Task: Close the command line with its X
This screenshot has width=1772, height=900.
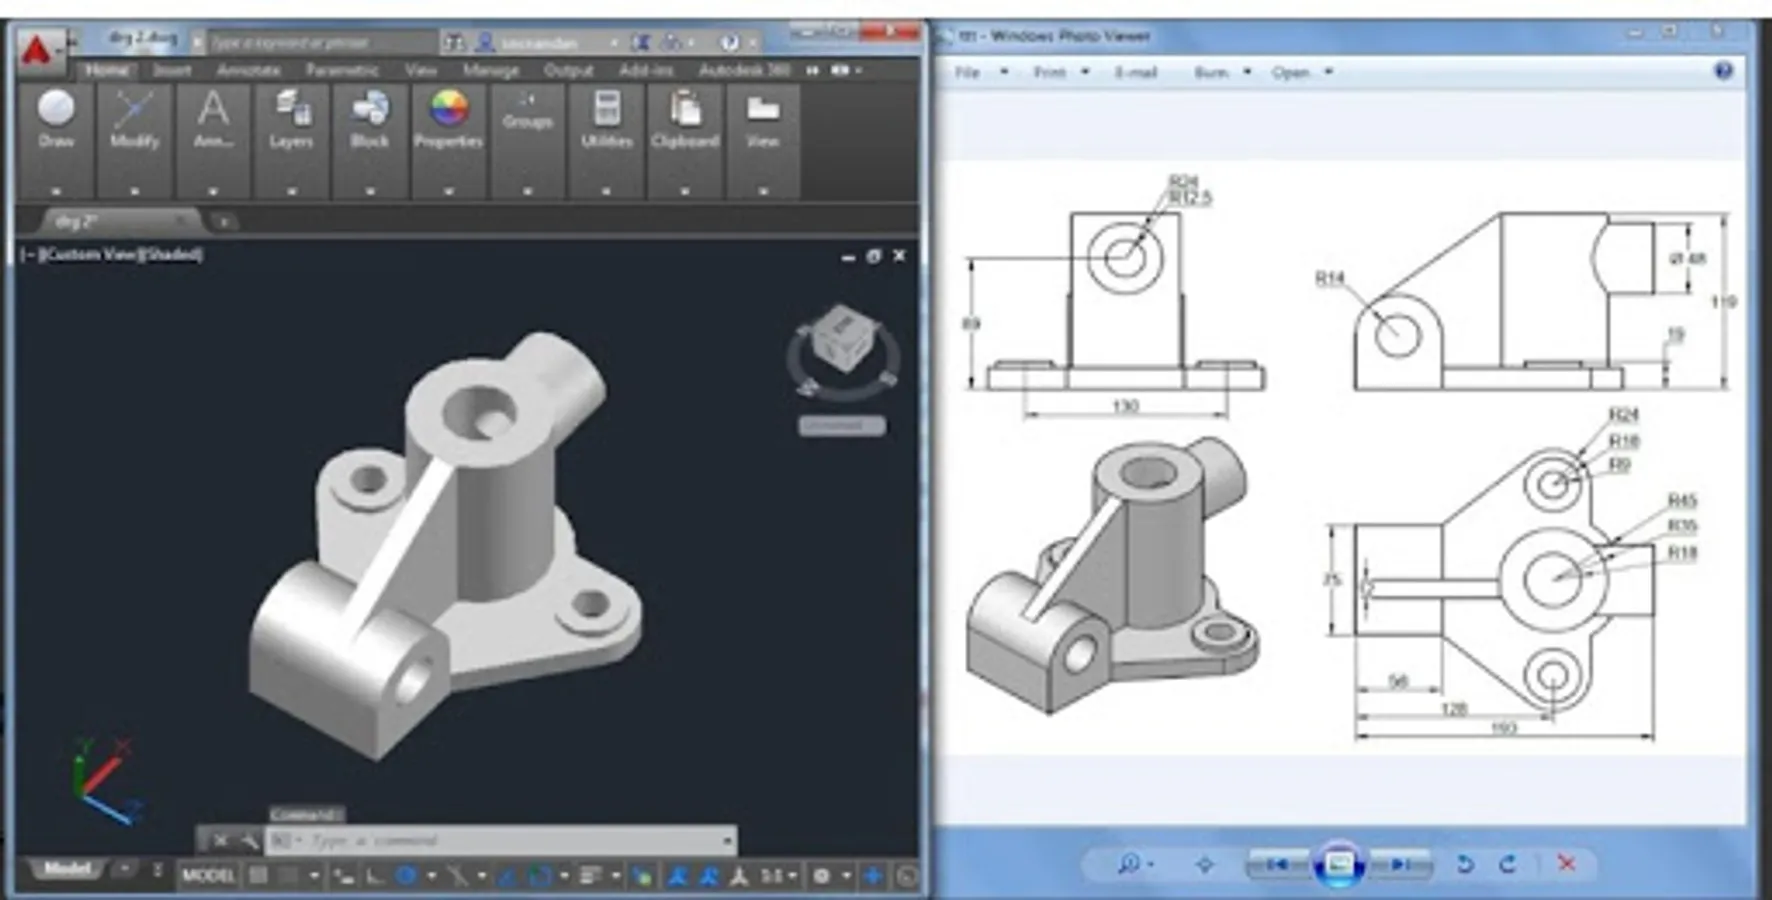Action: point(220,841)
